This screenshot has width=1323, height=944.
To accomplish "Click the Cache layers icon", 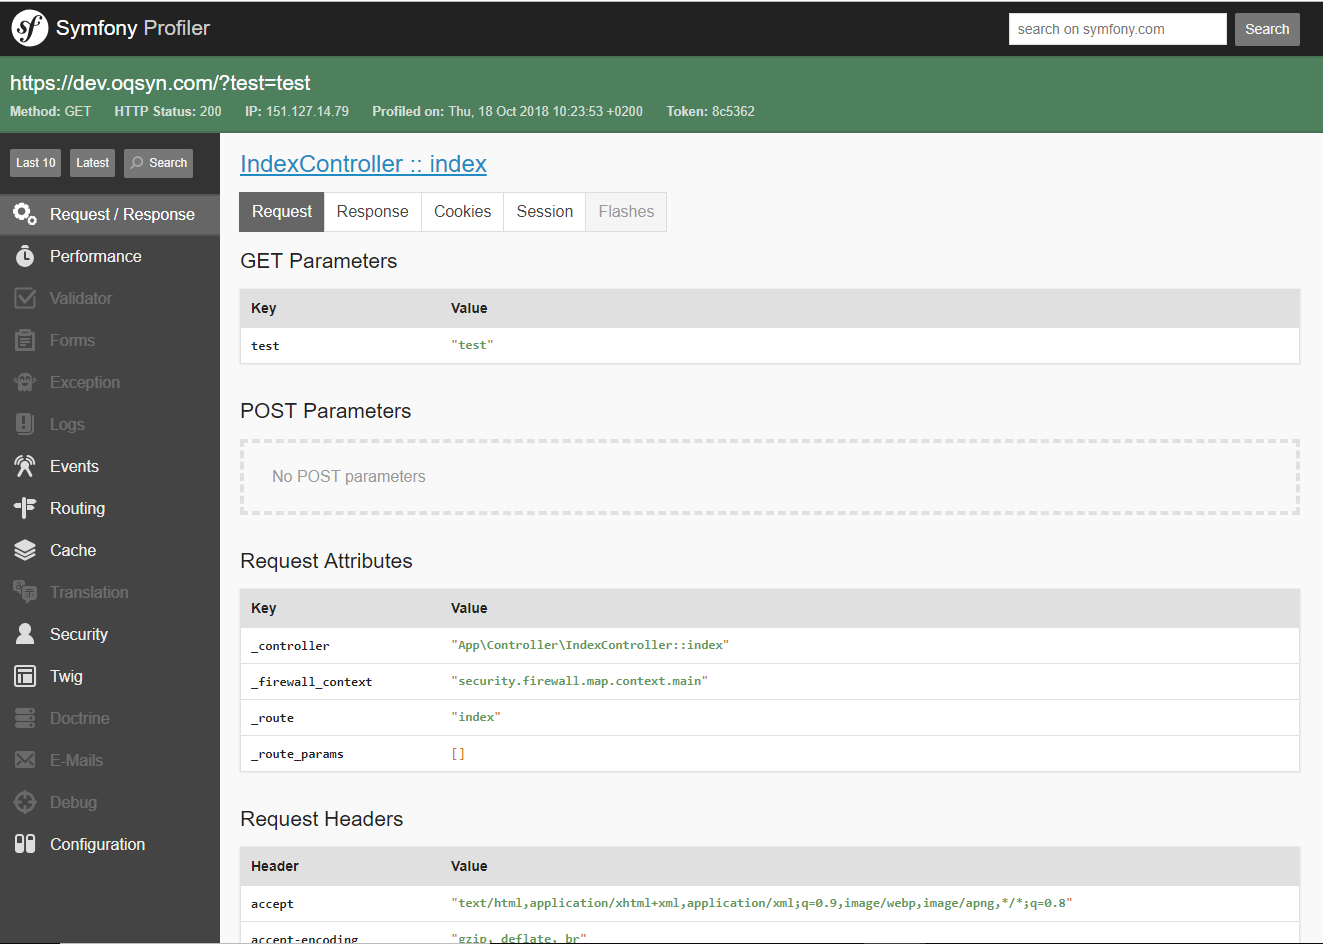I will pyautogui.click(x=25, y=550).
